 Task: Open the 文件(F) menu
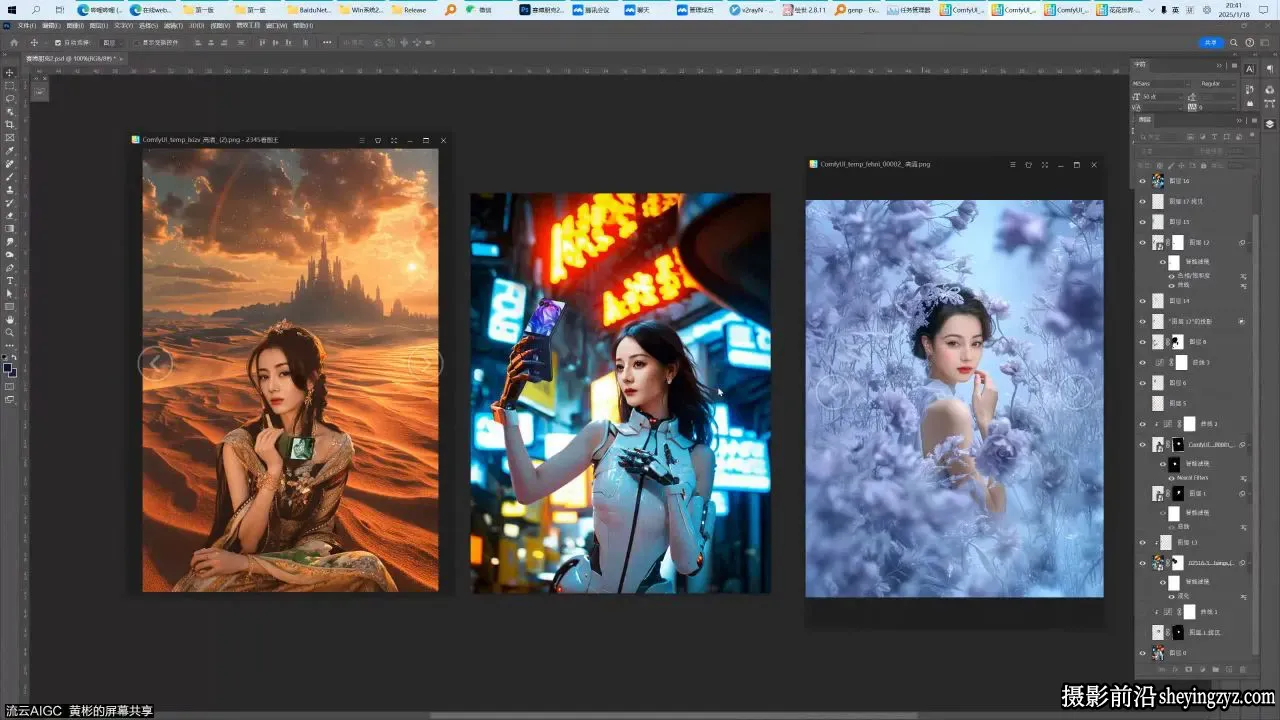[x=27, y=26]
